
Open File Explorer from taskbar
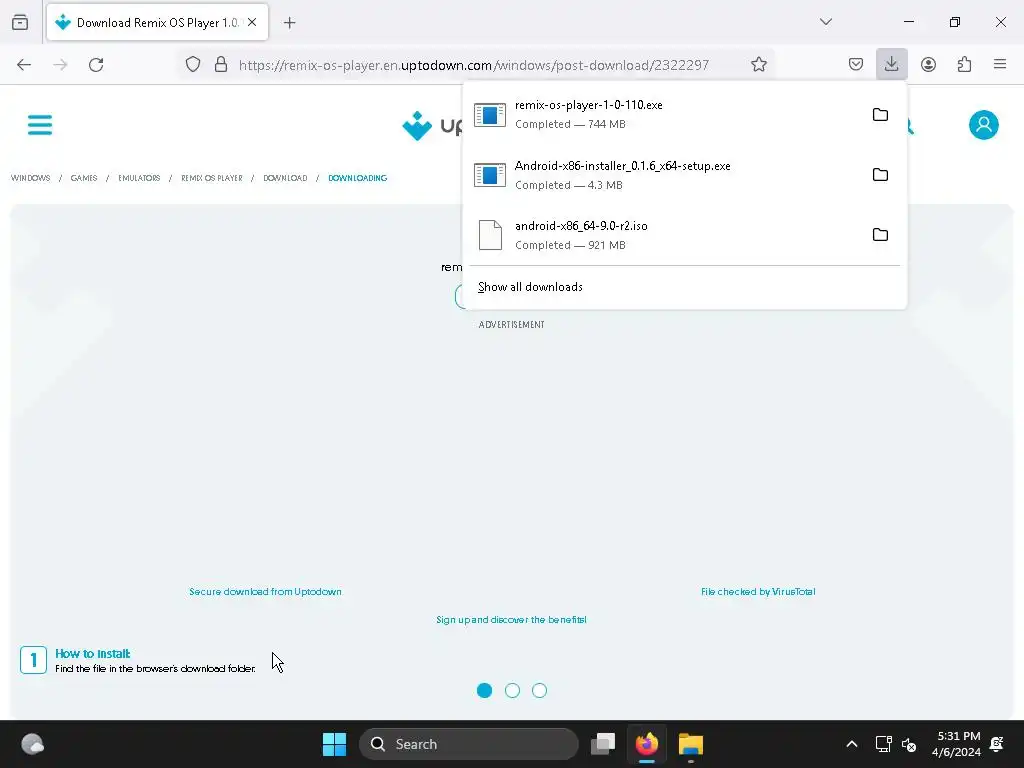pos(691,744)
